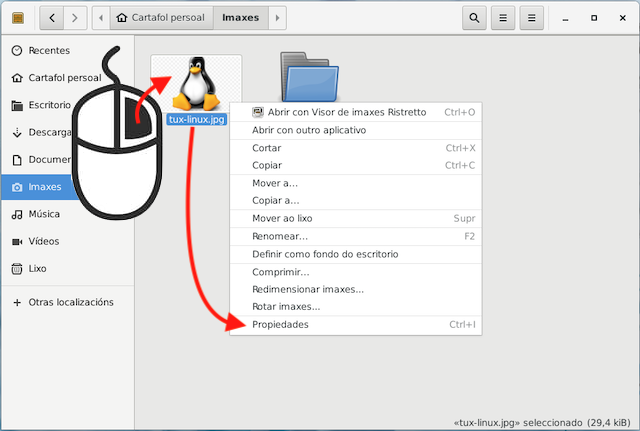Go back with the left arrow button
The width and height of the screenshot is (640, 431).
click(51, 18)
